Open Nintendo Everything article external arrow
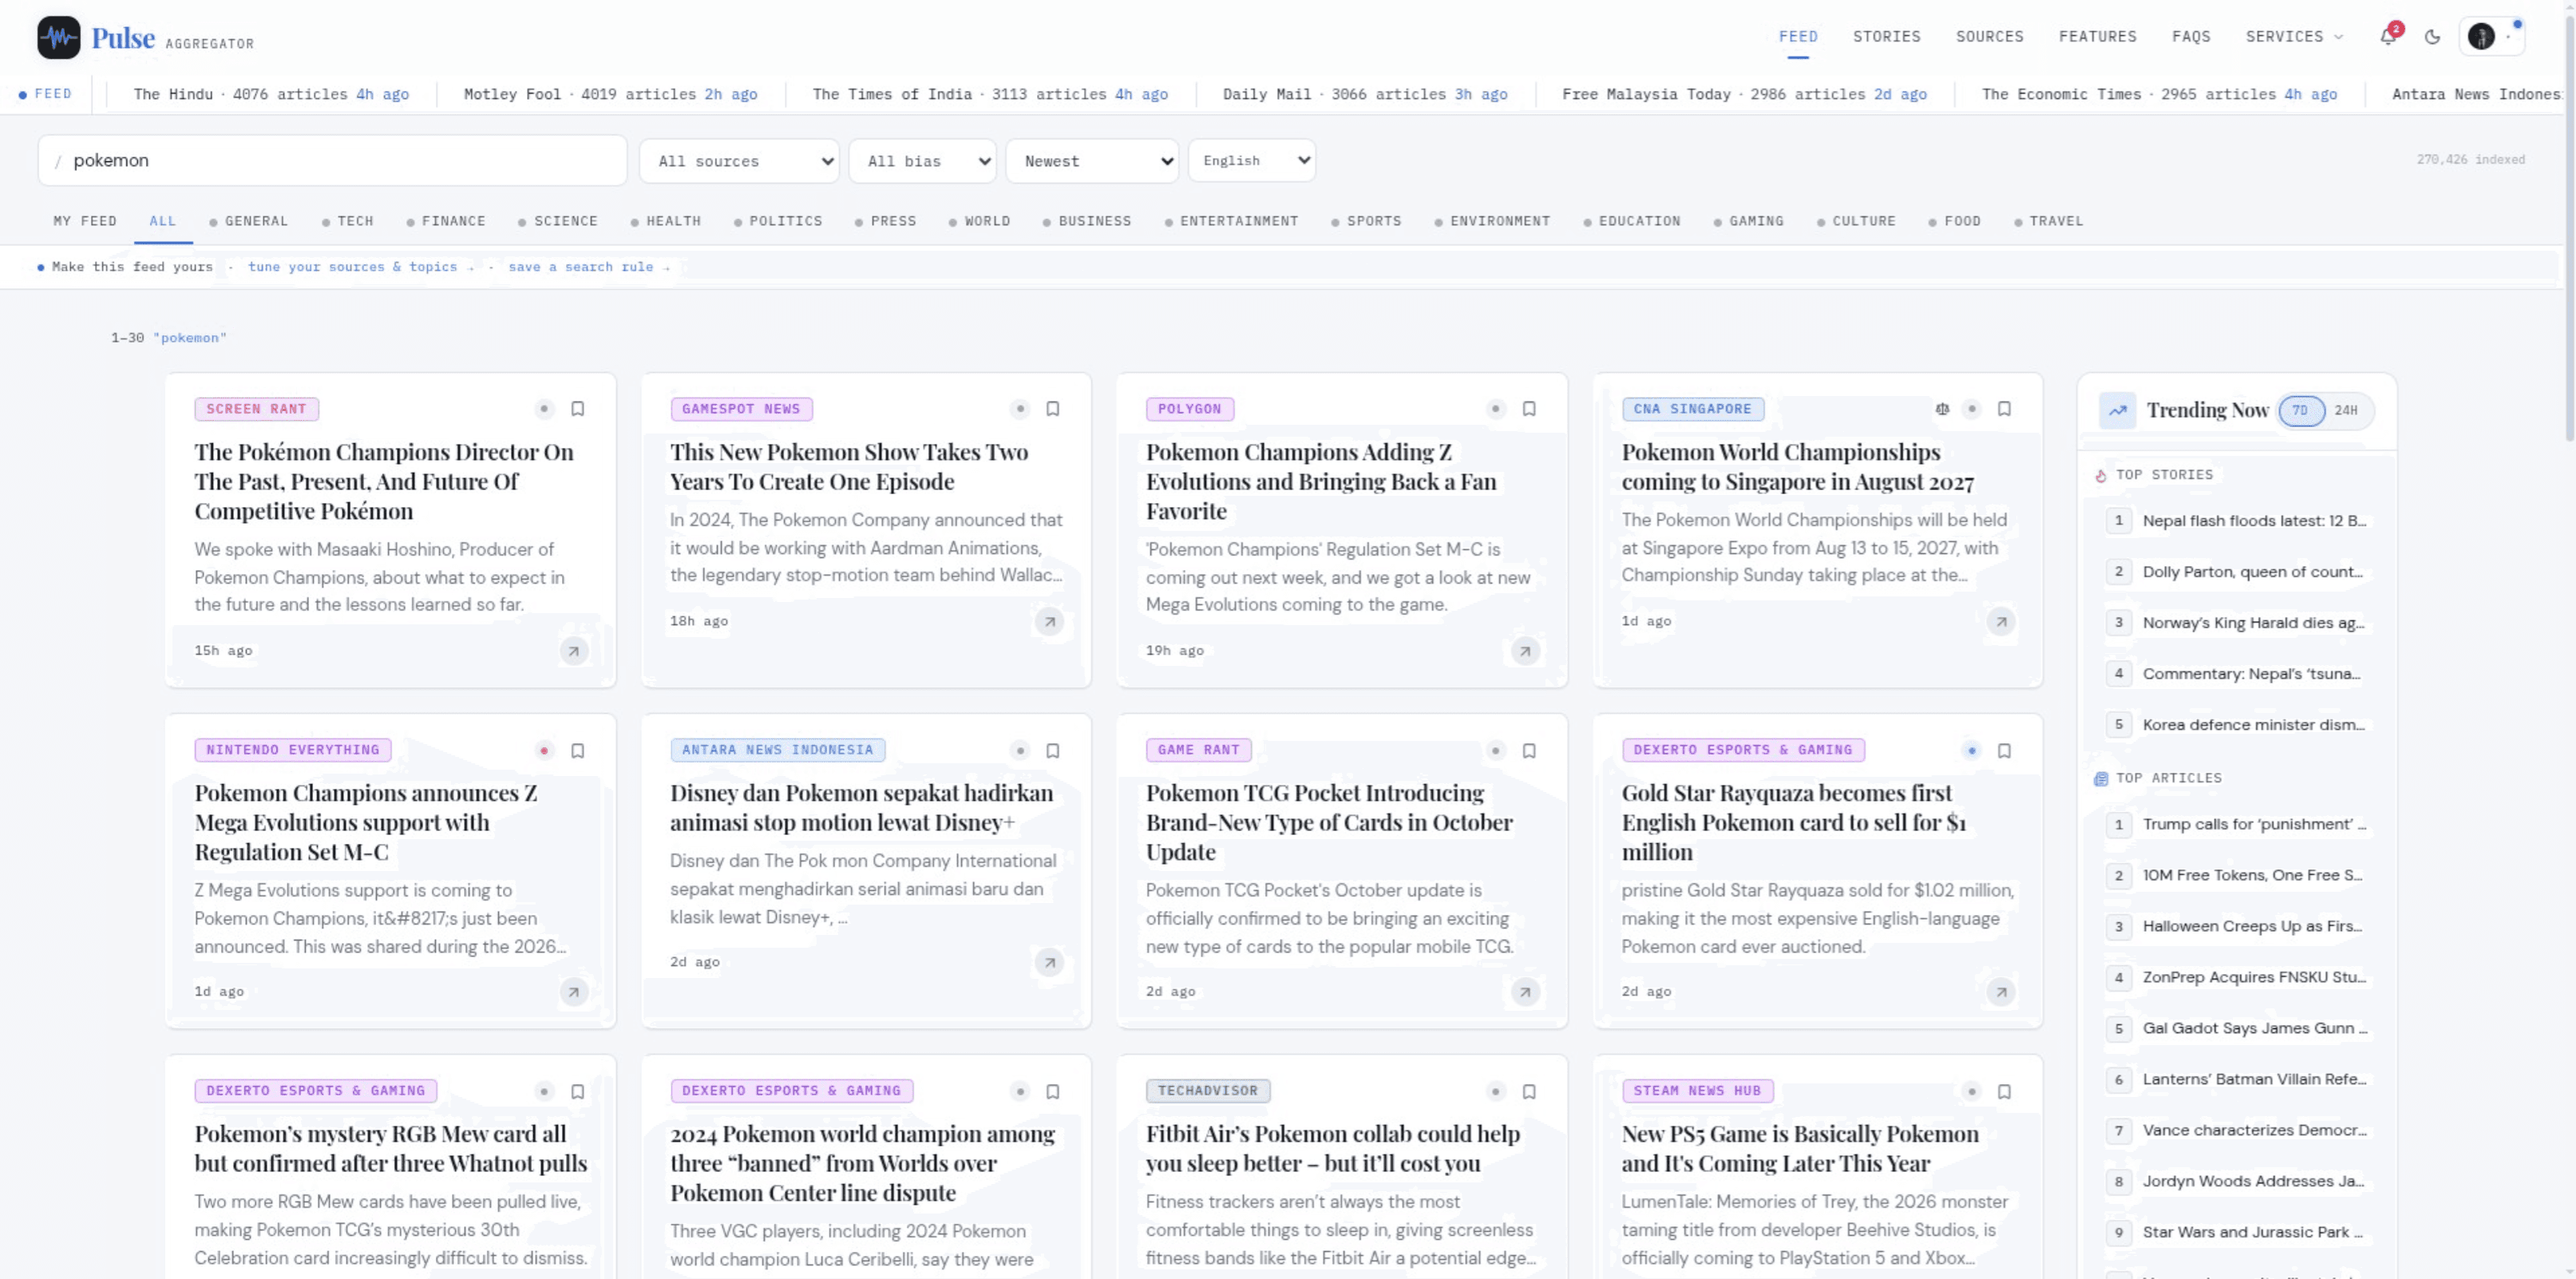The width and height of the screenshot is (2576, 1279). (x=574, y=992)
